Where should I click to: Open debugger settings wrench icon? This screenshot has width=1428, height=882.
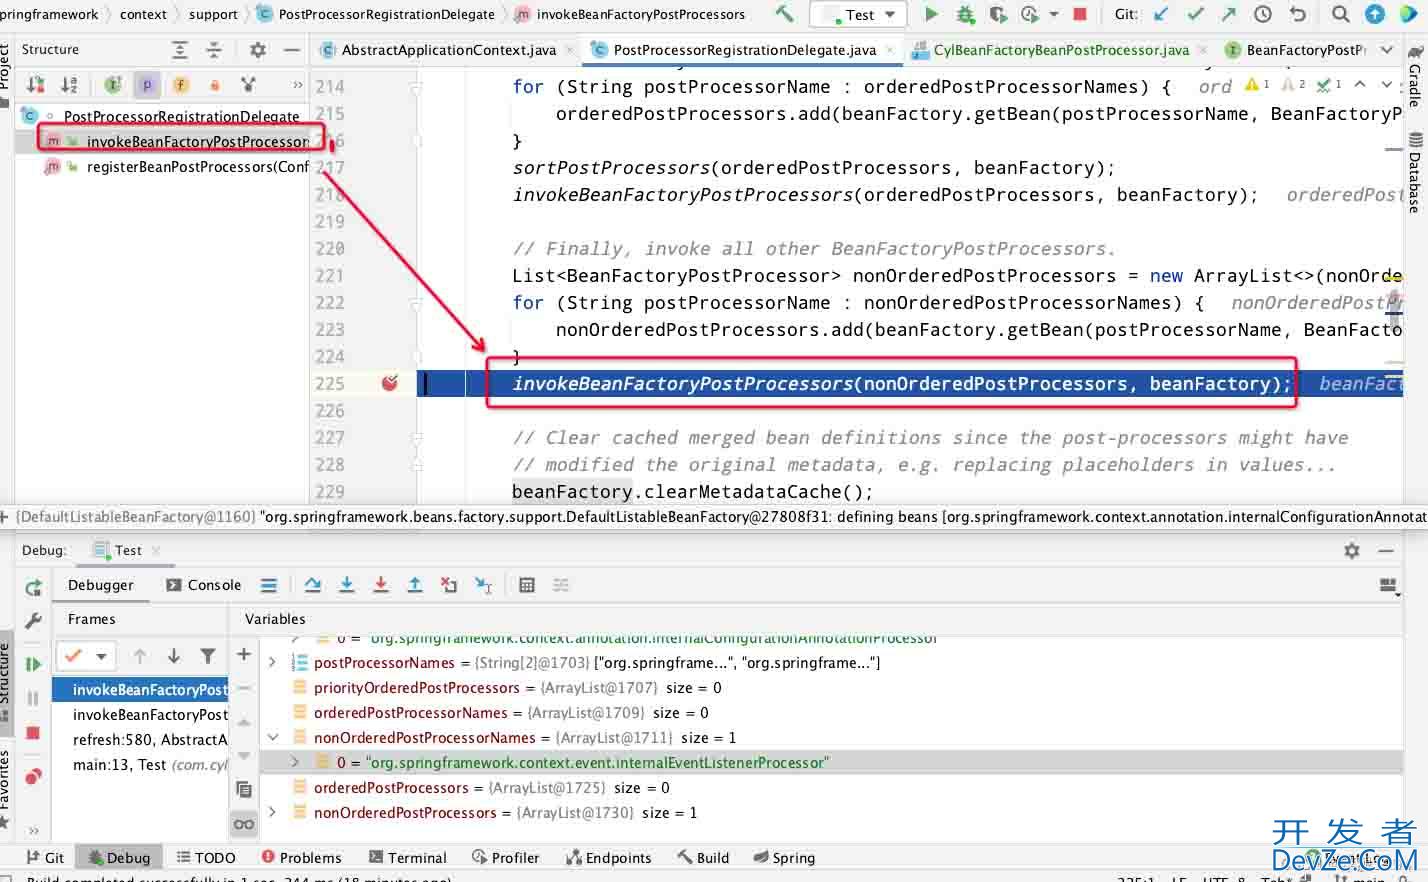(33, 621)
